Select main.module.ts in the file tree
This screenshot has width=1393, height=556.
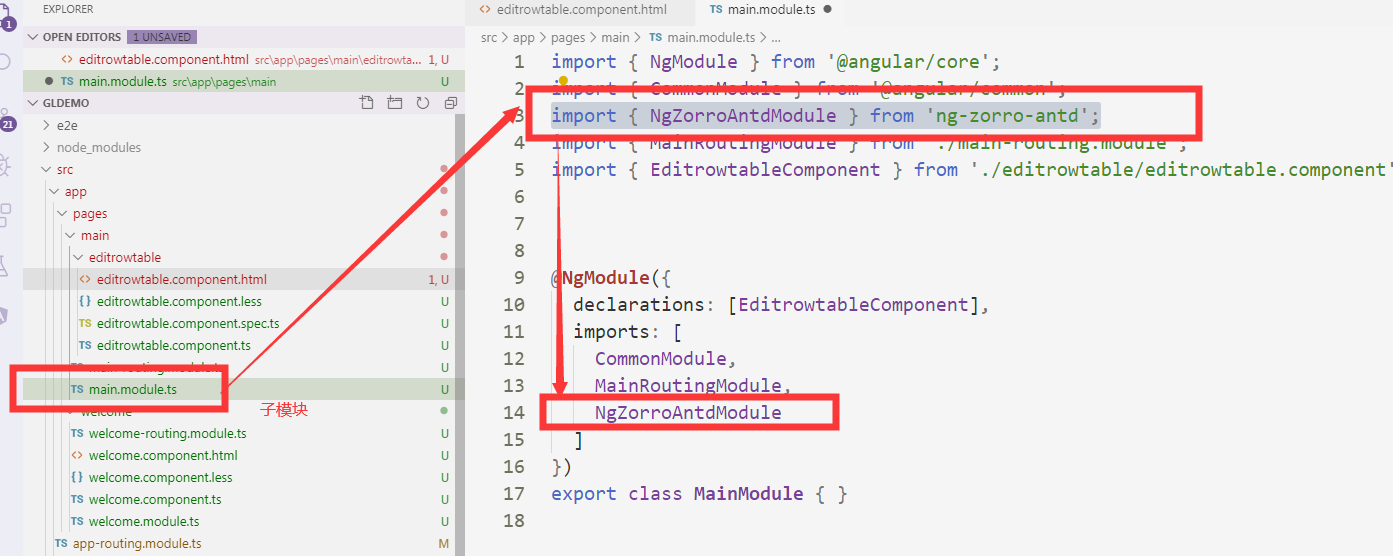(240, 389)
